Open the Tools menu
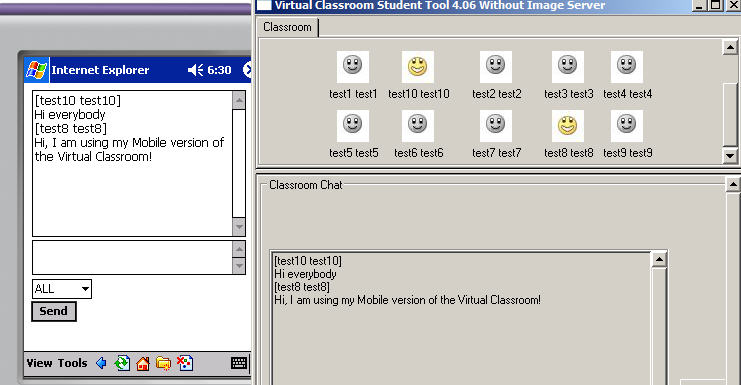 point(72,363)
